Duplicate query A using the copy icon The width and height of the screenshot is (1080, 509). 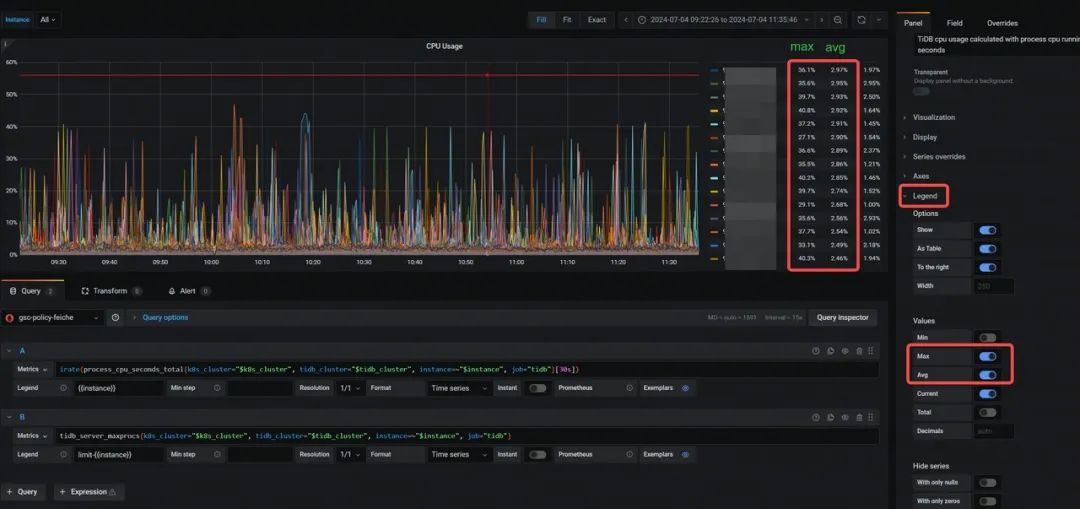pyautogui.click(x=831, y=351)
